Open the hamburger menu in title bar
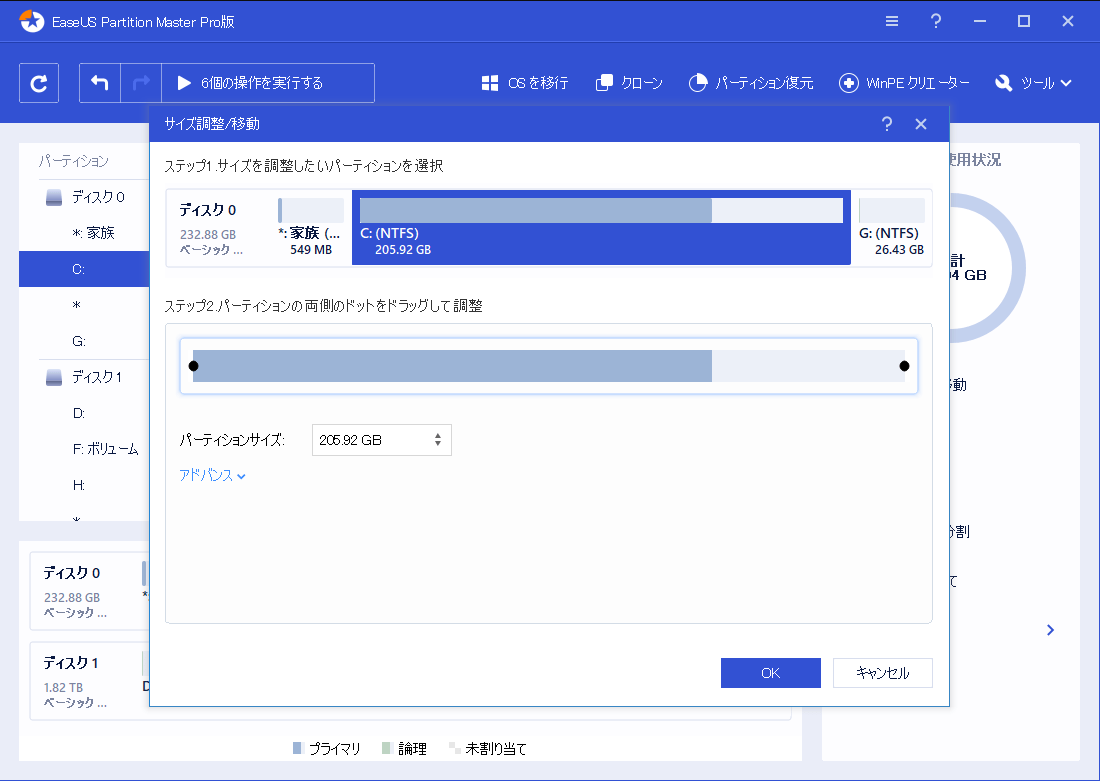 pyautogui.click(x=892, y=21)
